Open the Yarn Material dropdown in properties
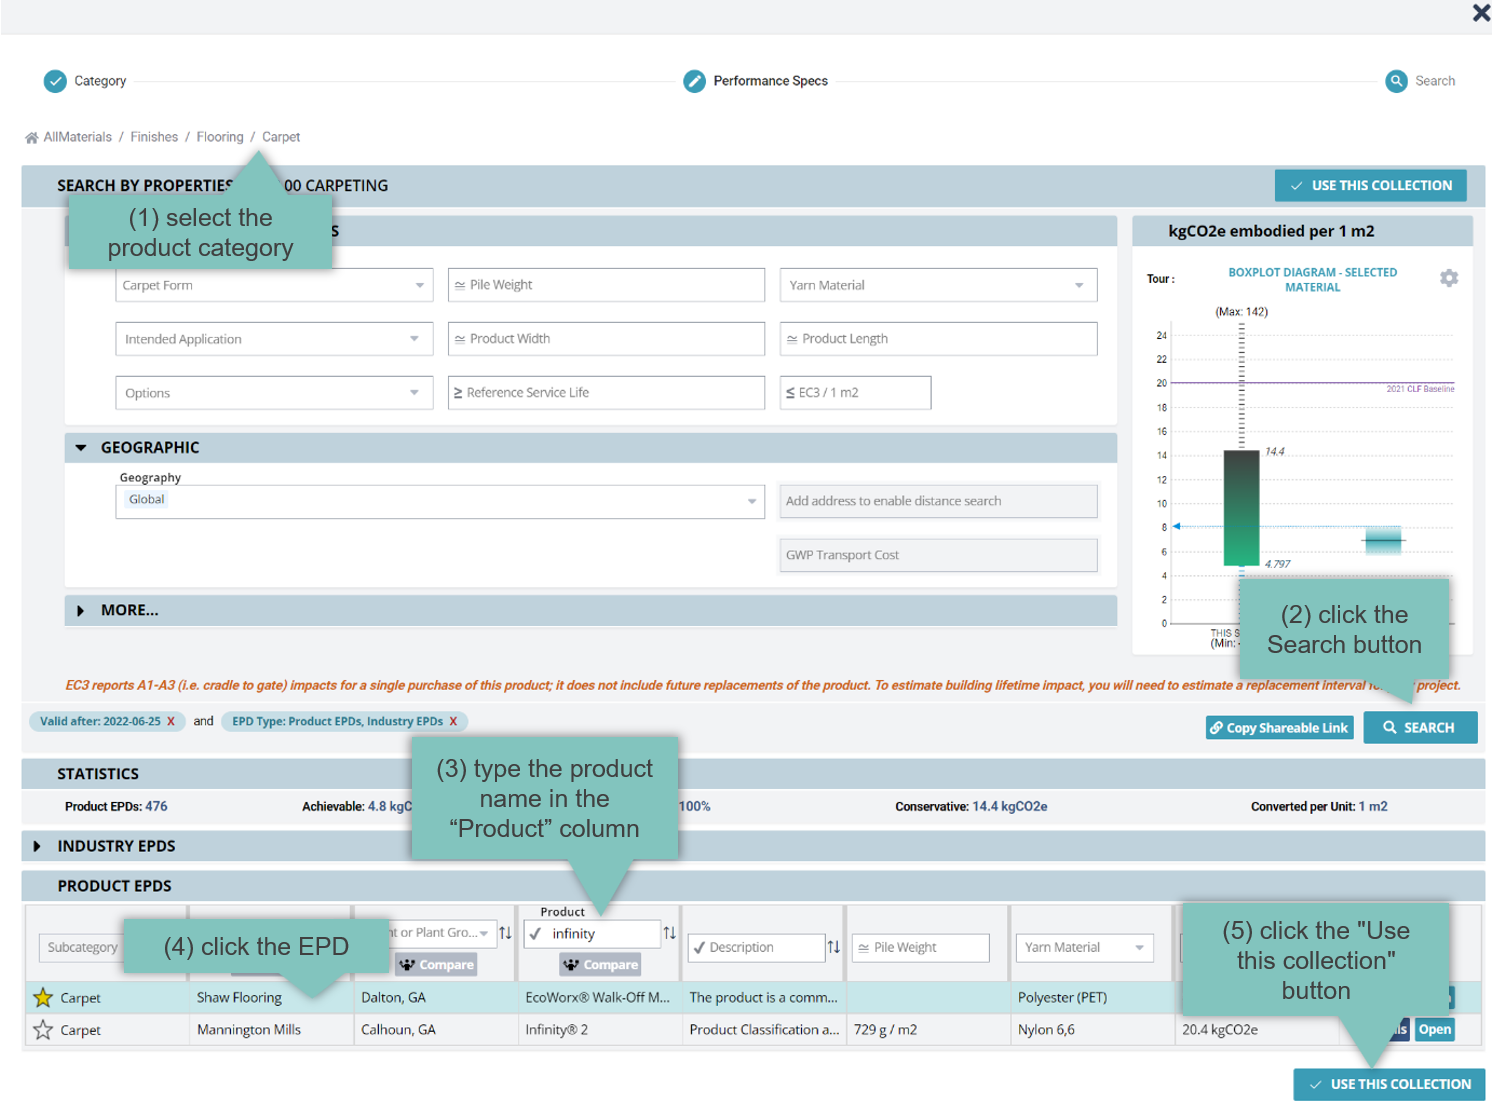Image resolution: width=1492 pixels, height=1109 pixels. [x=937, y=285]
